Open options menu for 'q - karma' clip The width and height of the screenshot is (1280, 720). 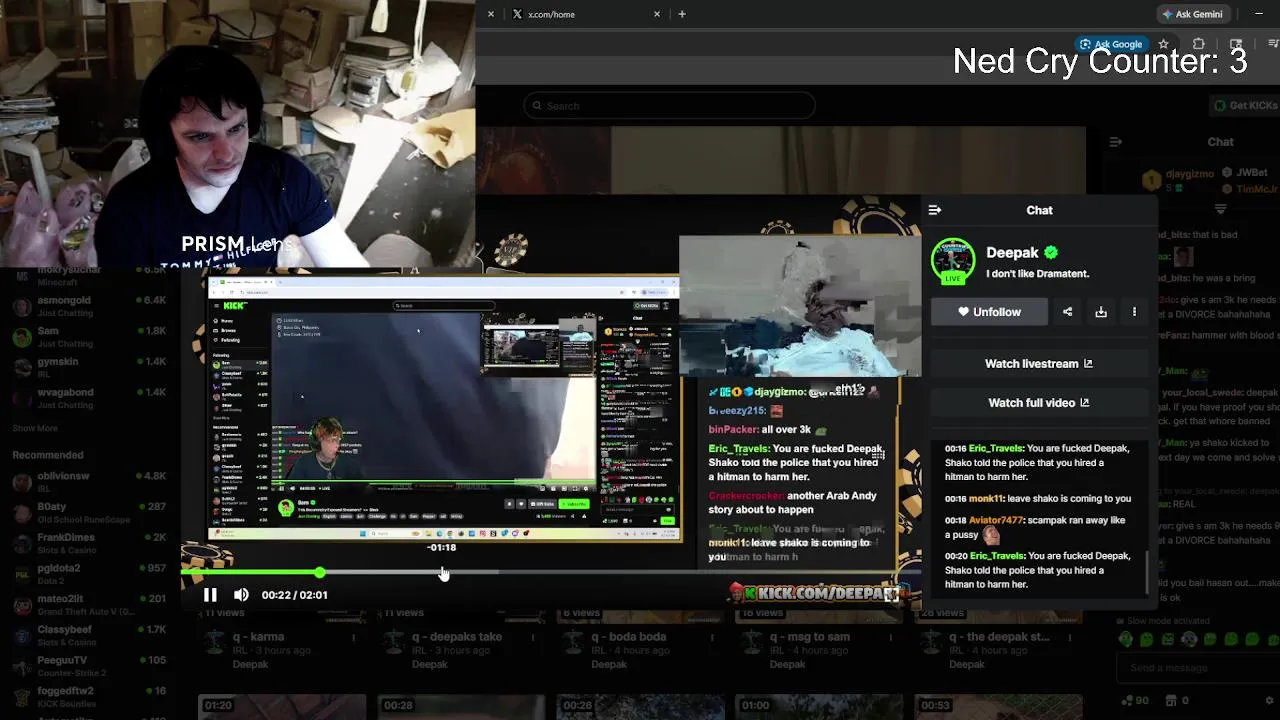pyautogui.click(x=353, y=637)
